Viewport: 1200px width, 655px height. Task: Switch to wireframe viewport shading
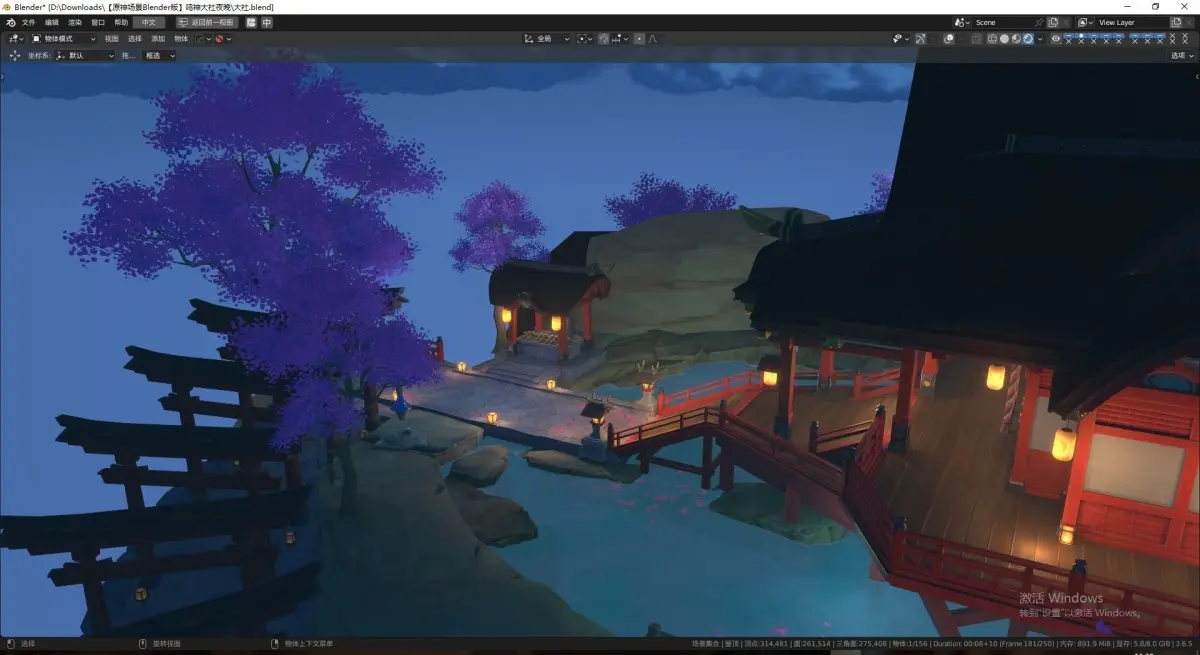[992, 39]
